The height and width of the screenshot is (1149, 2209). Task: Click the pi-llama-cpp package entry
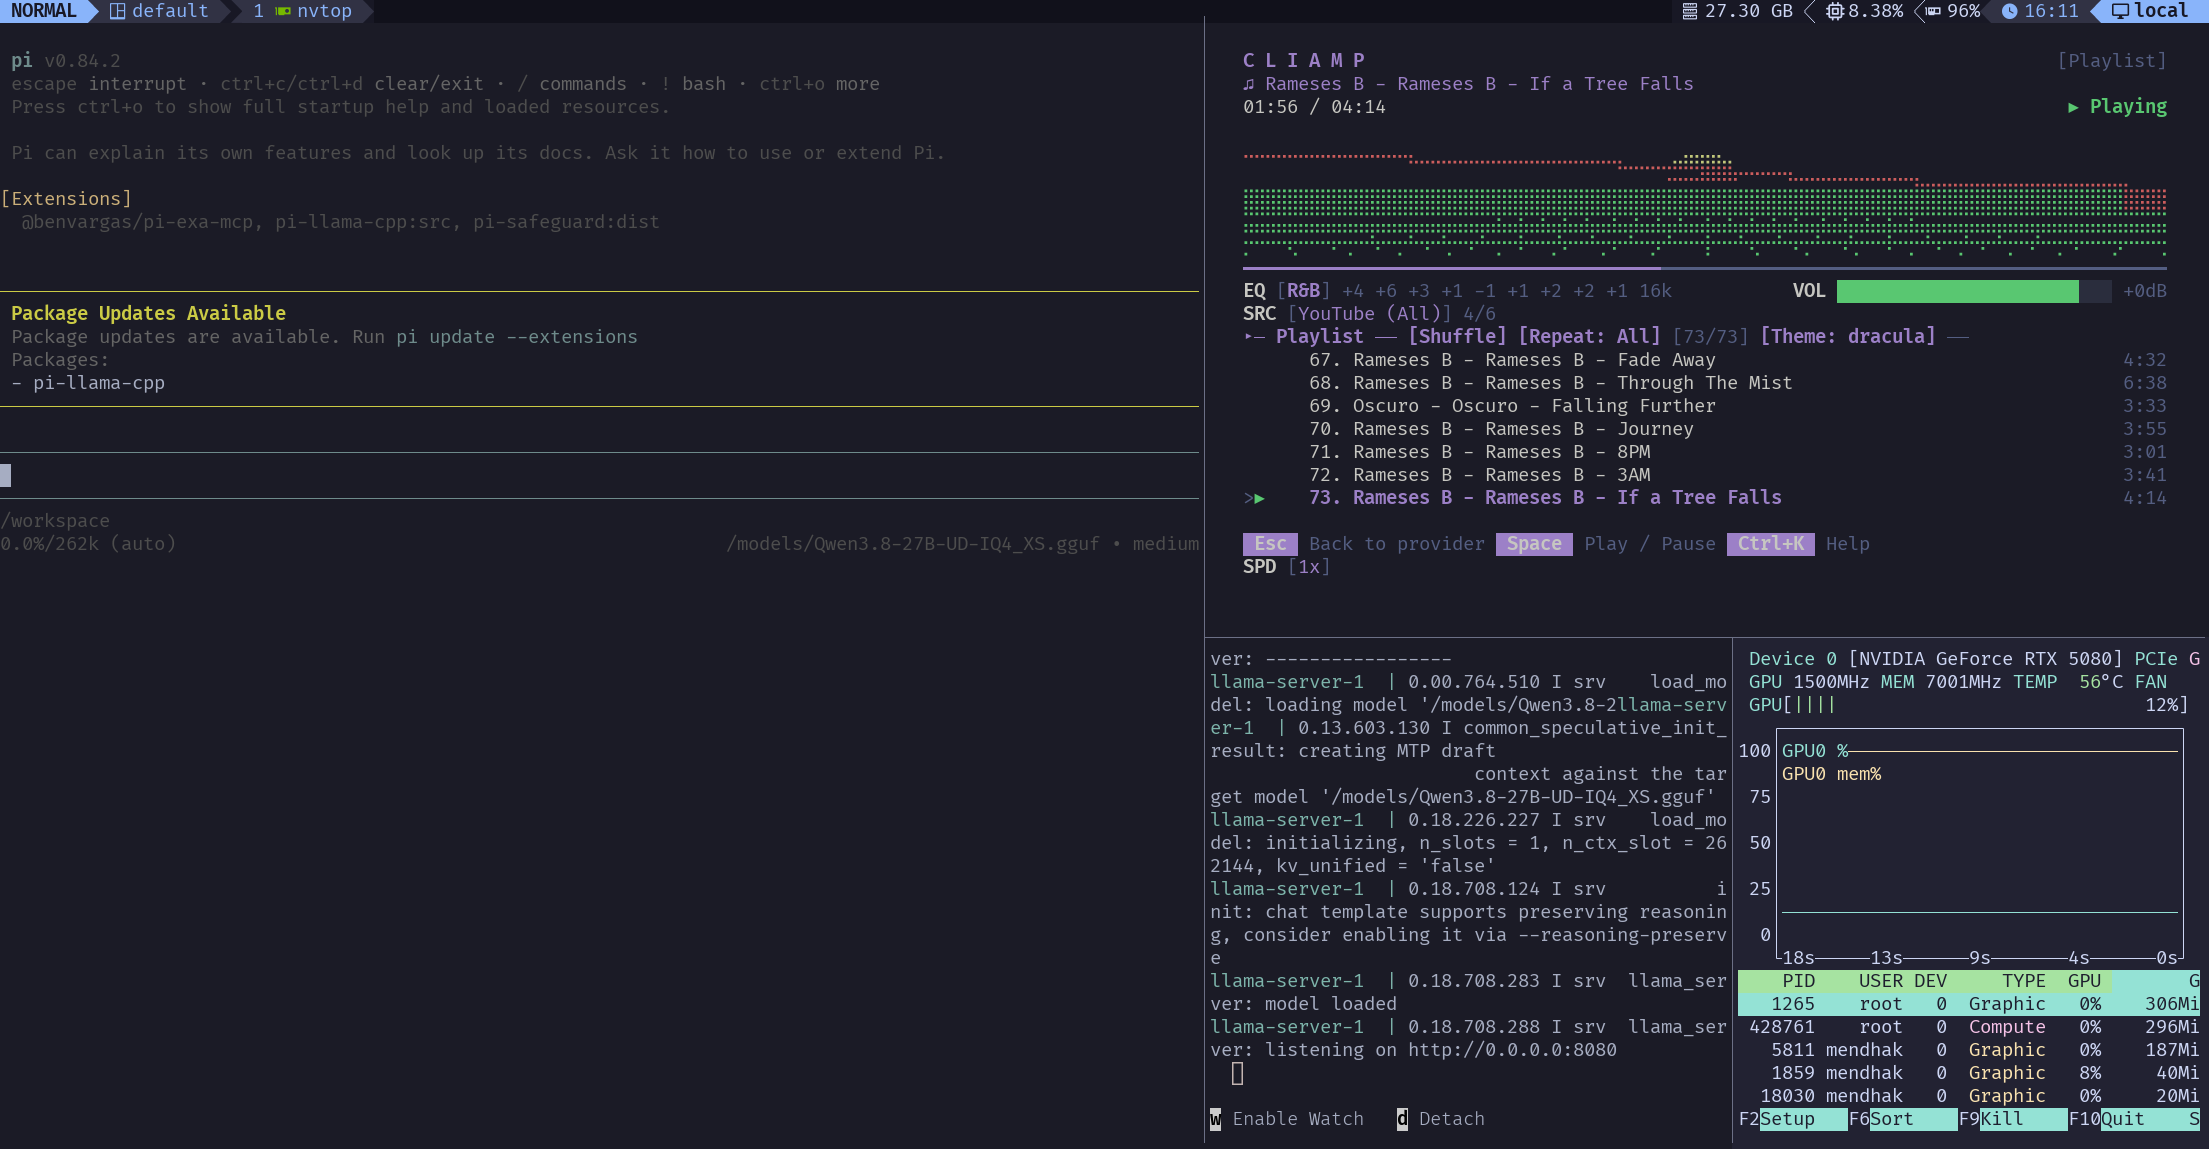tap(99, 383)
